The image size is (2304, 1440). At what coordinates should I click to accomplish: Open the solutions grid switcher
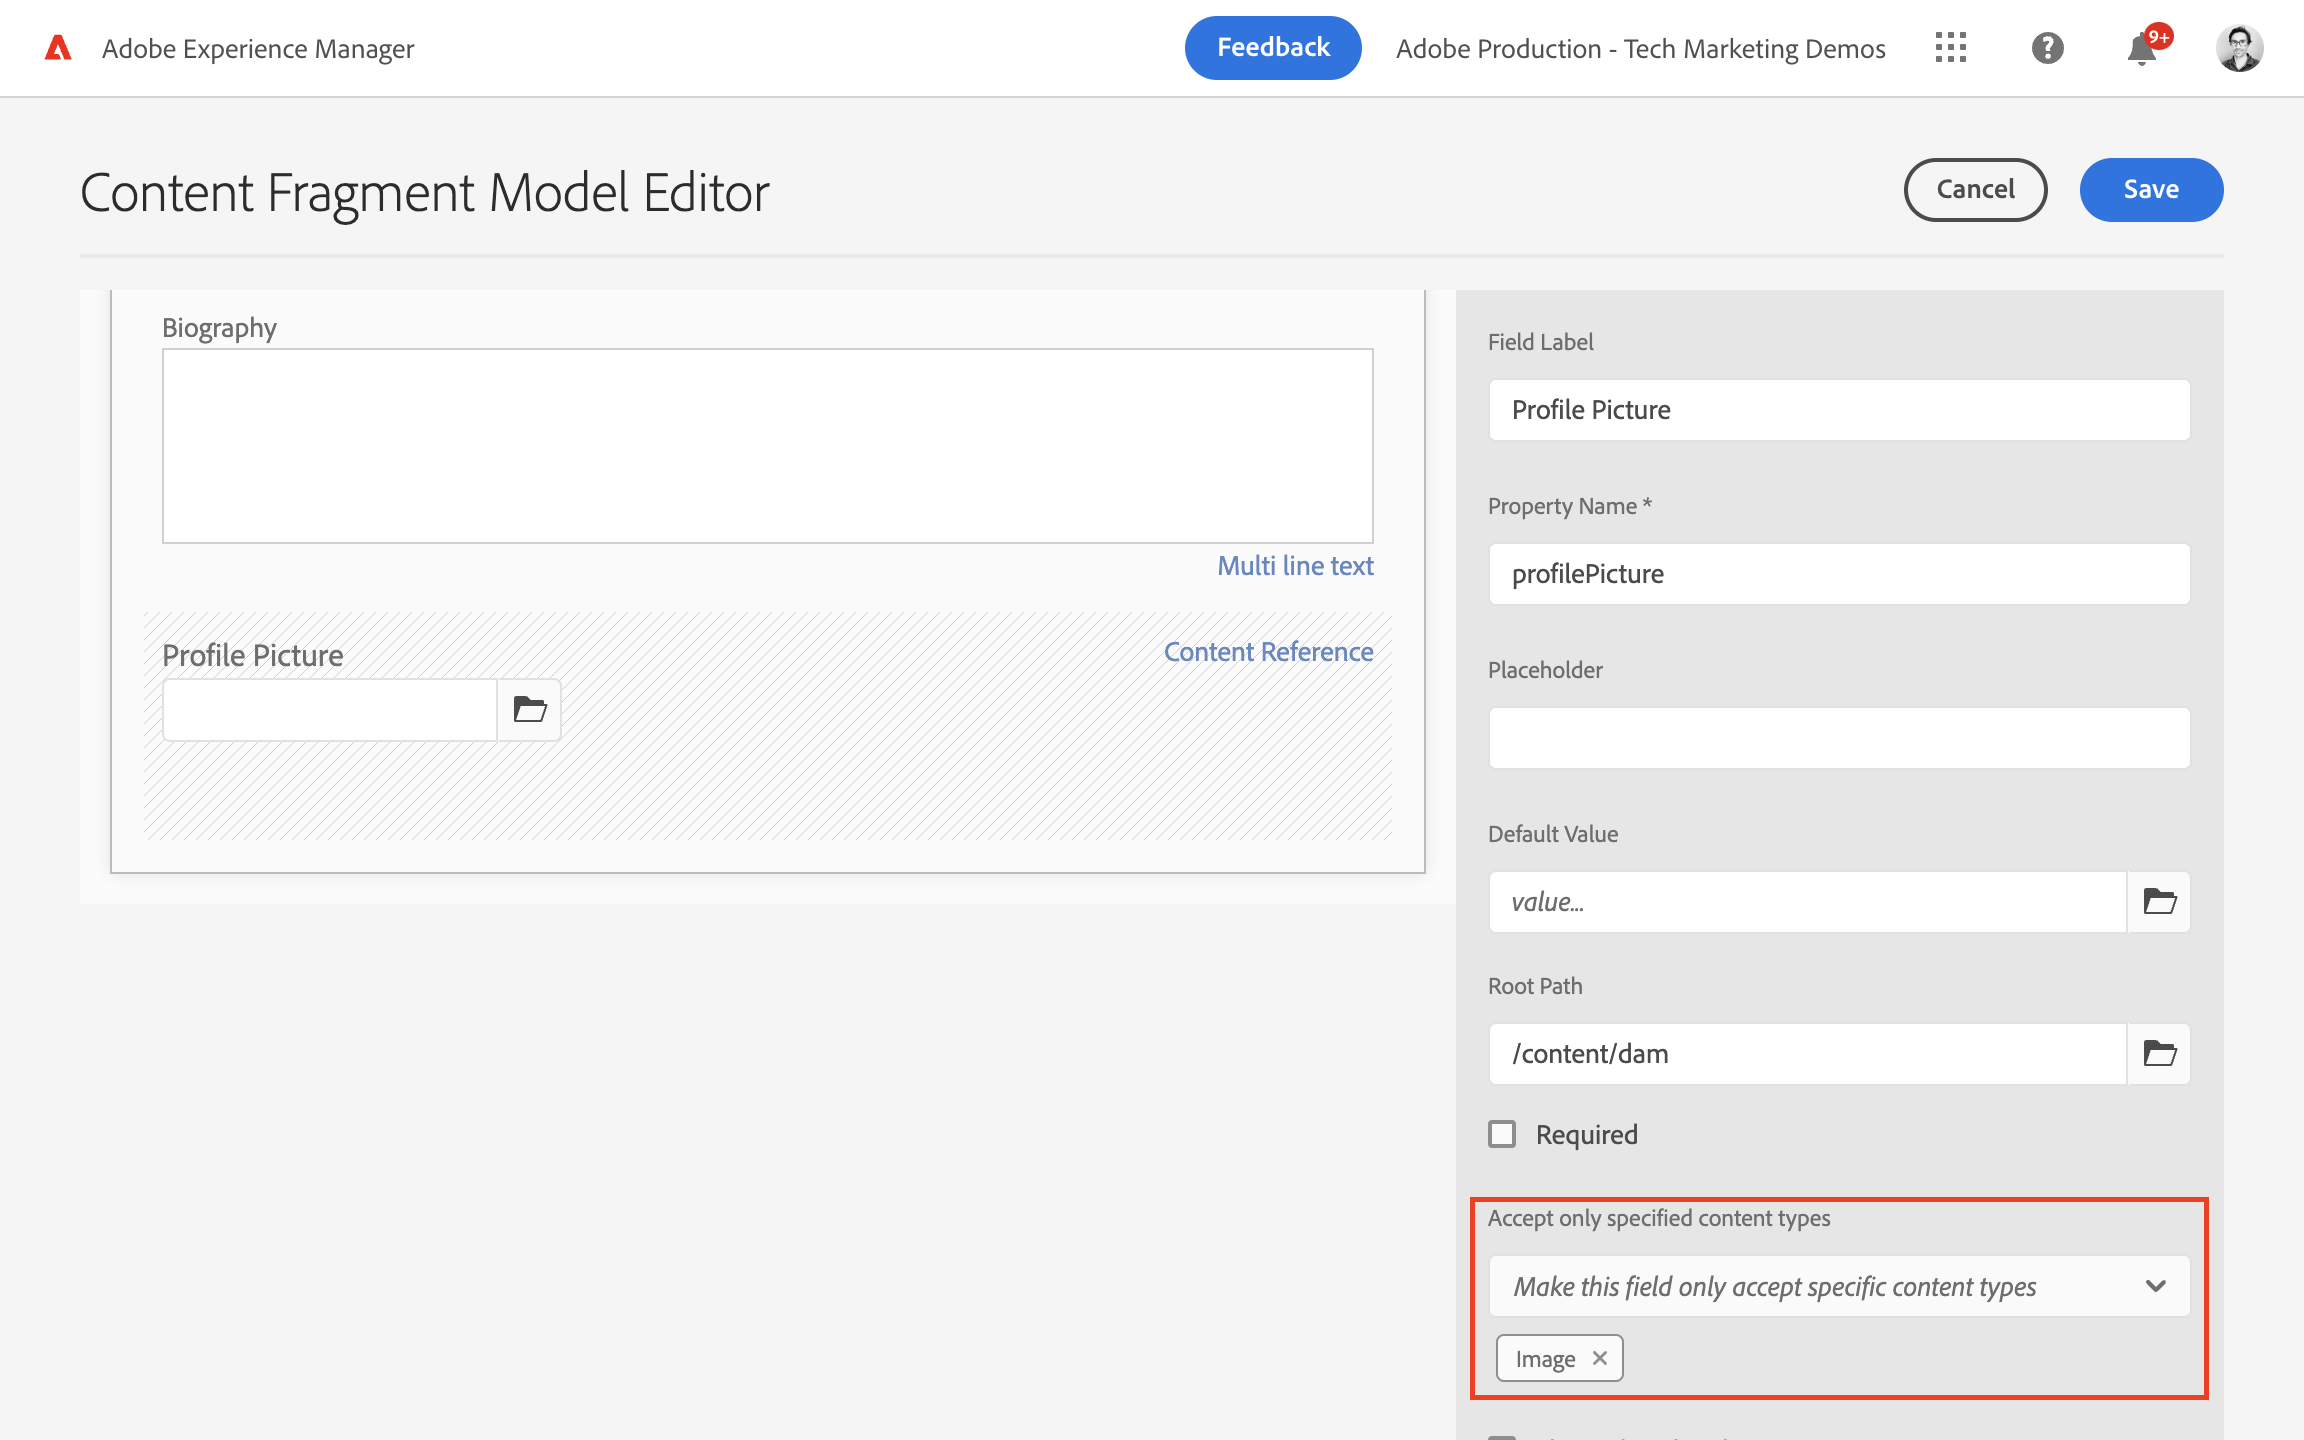(x=1950, y=48)
